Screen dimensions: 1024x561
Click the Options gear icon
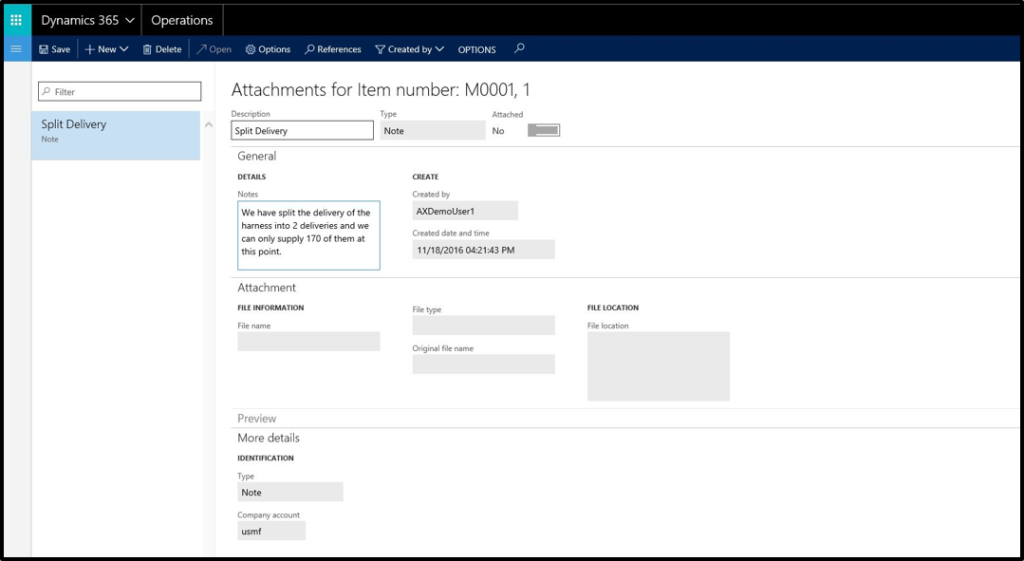(251, 49)
